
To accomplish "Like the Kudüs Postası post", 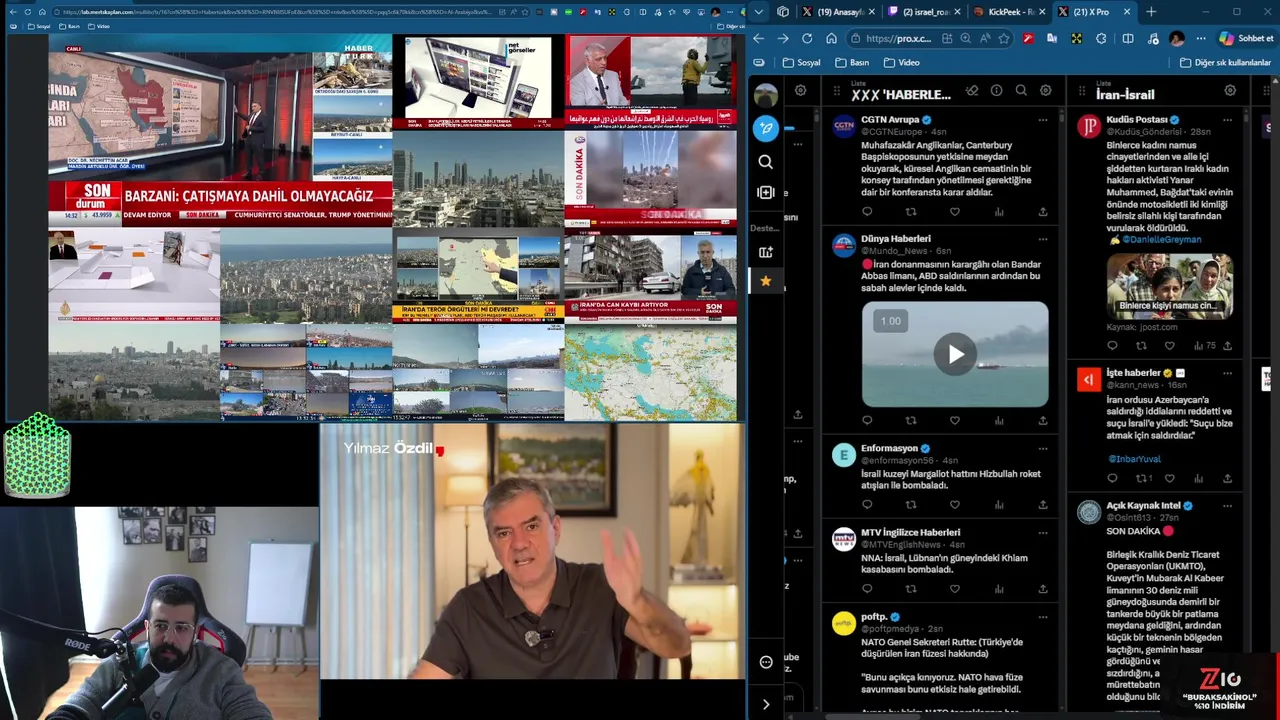I will pyautogui.click(x=1169, y=346).
